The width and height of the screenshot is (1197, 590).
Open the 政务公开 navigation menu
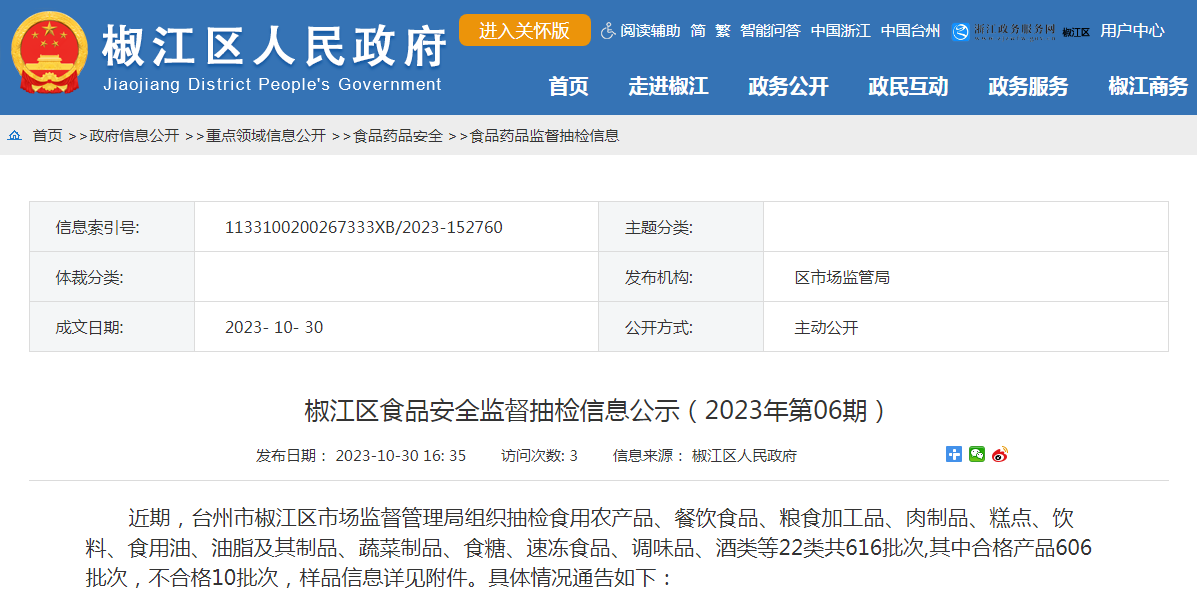[x=788, y=87]
